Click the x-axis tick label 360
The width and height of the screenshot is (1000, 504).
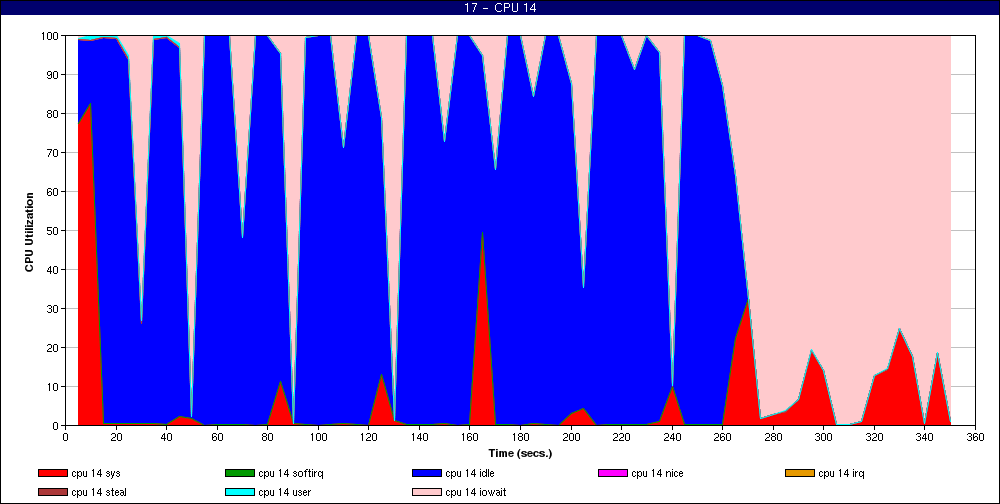[x=975, y=437]
